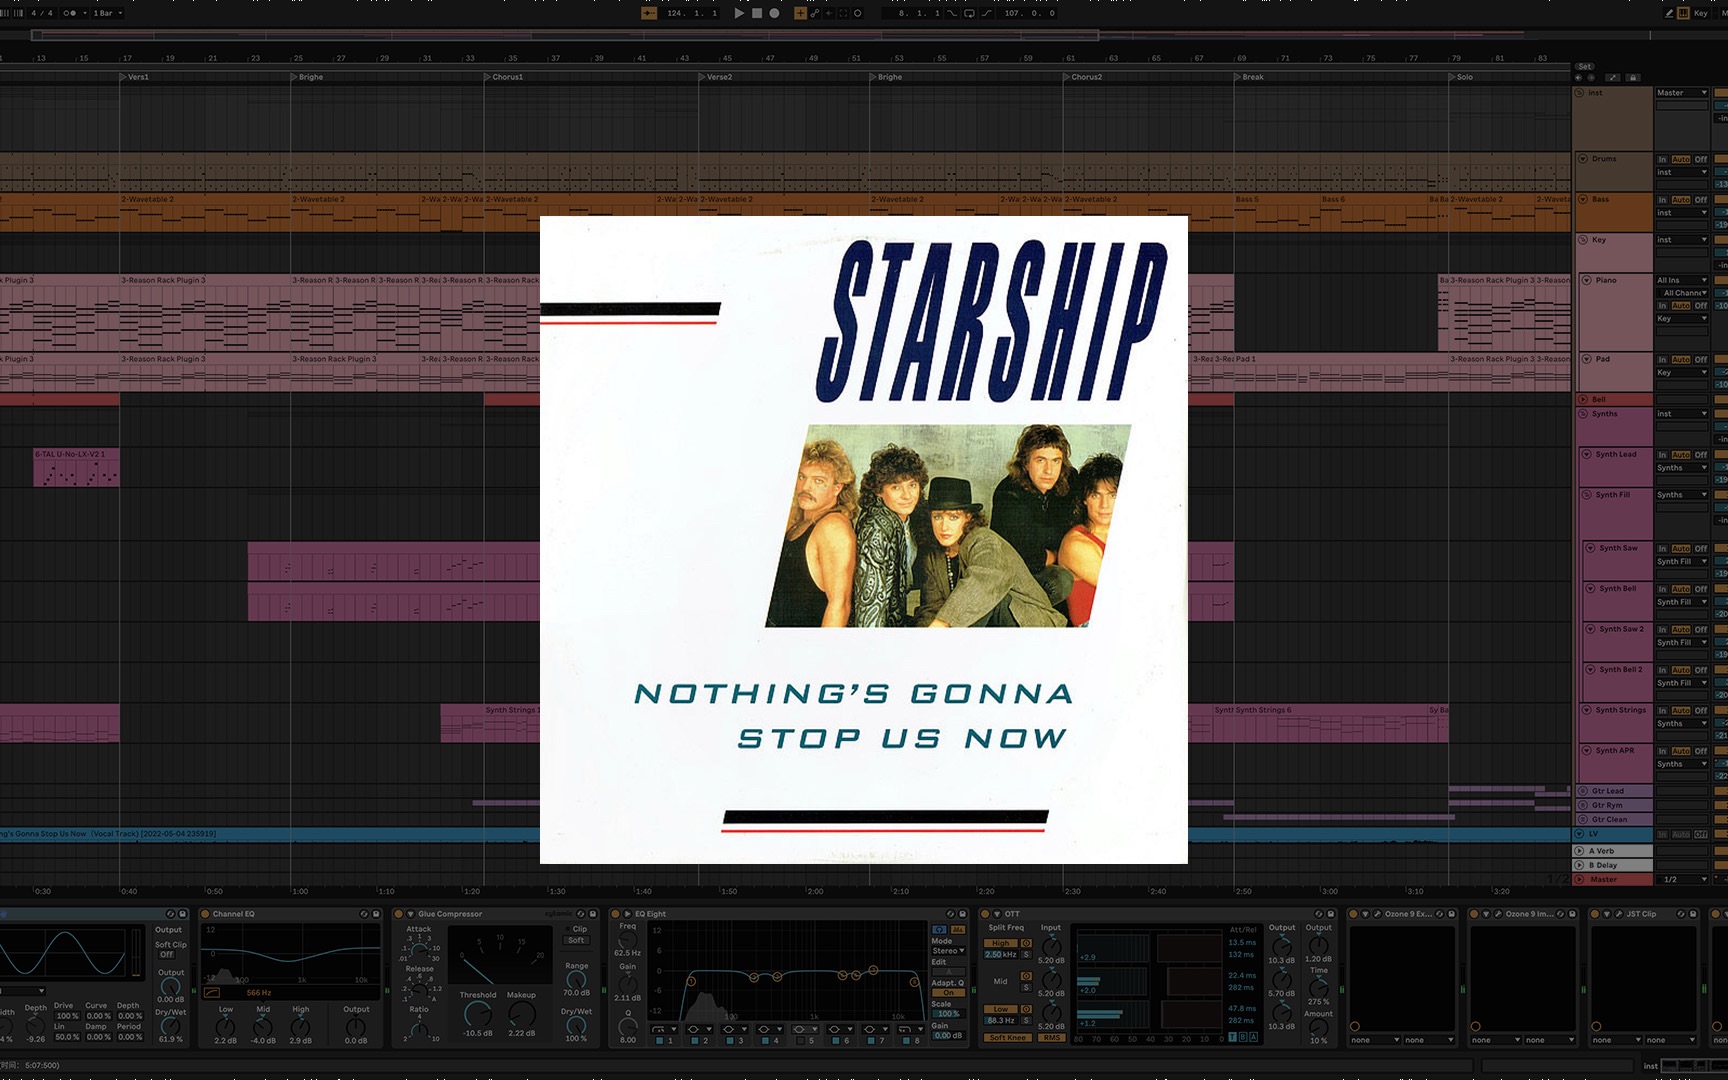Click the diagonal arrow icon beside lock

pos(1612,77)
